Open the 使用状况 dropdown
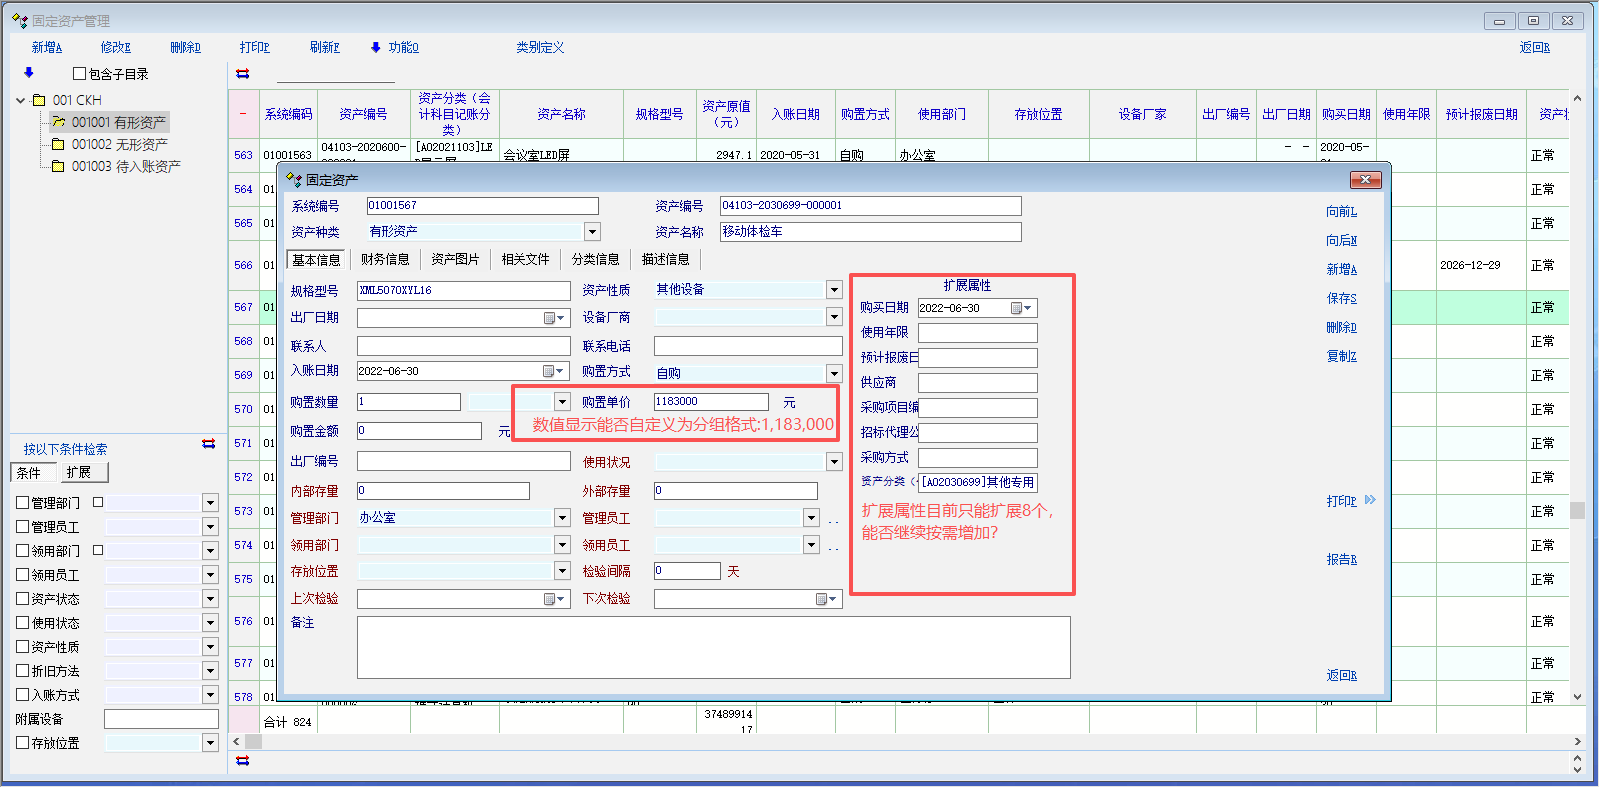 pos(834,462)
